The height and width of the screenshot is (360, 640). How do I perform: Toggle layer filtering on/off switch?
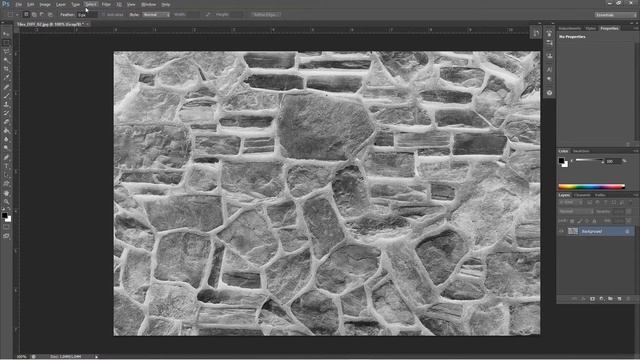pyautogui.click(x=629, y=202)
